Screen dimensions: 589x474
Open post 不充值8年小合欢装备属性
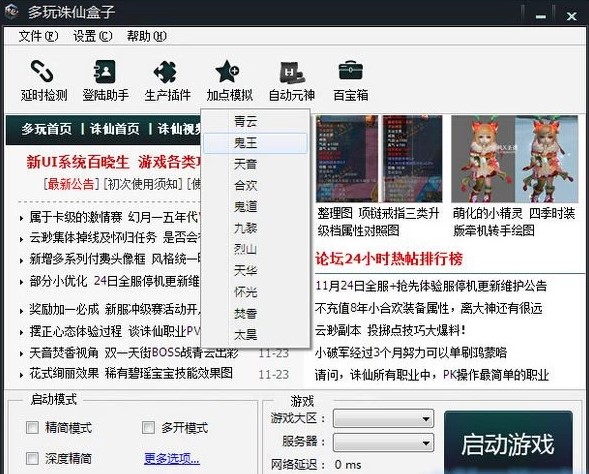429,309
